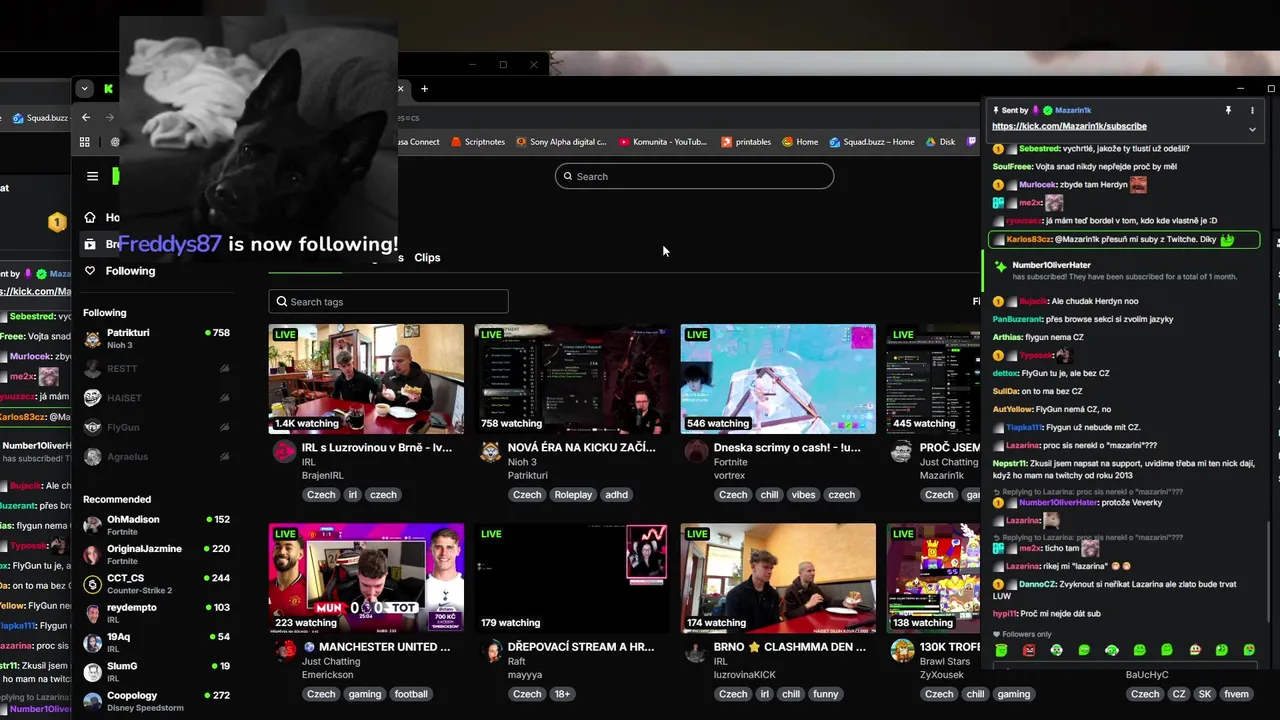Open stream title Dneska scrimy o cash!
The image size is (1280, 720).
(x=787, y=448)
